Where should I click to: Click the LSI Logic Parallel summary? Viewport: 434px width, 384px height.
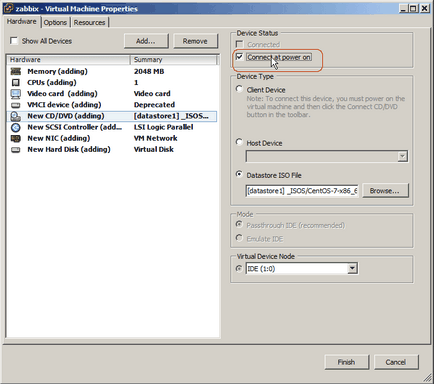coord(164,127)
